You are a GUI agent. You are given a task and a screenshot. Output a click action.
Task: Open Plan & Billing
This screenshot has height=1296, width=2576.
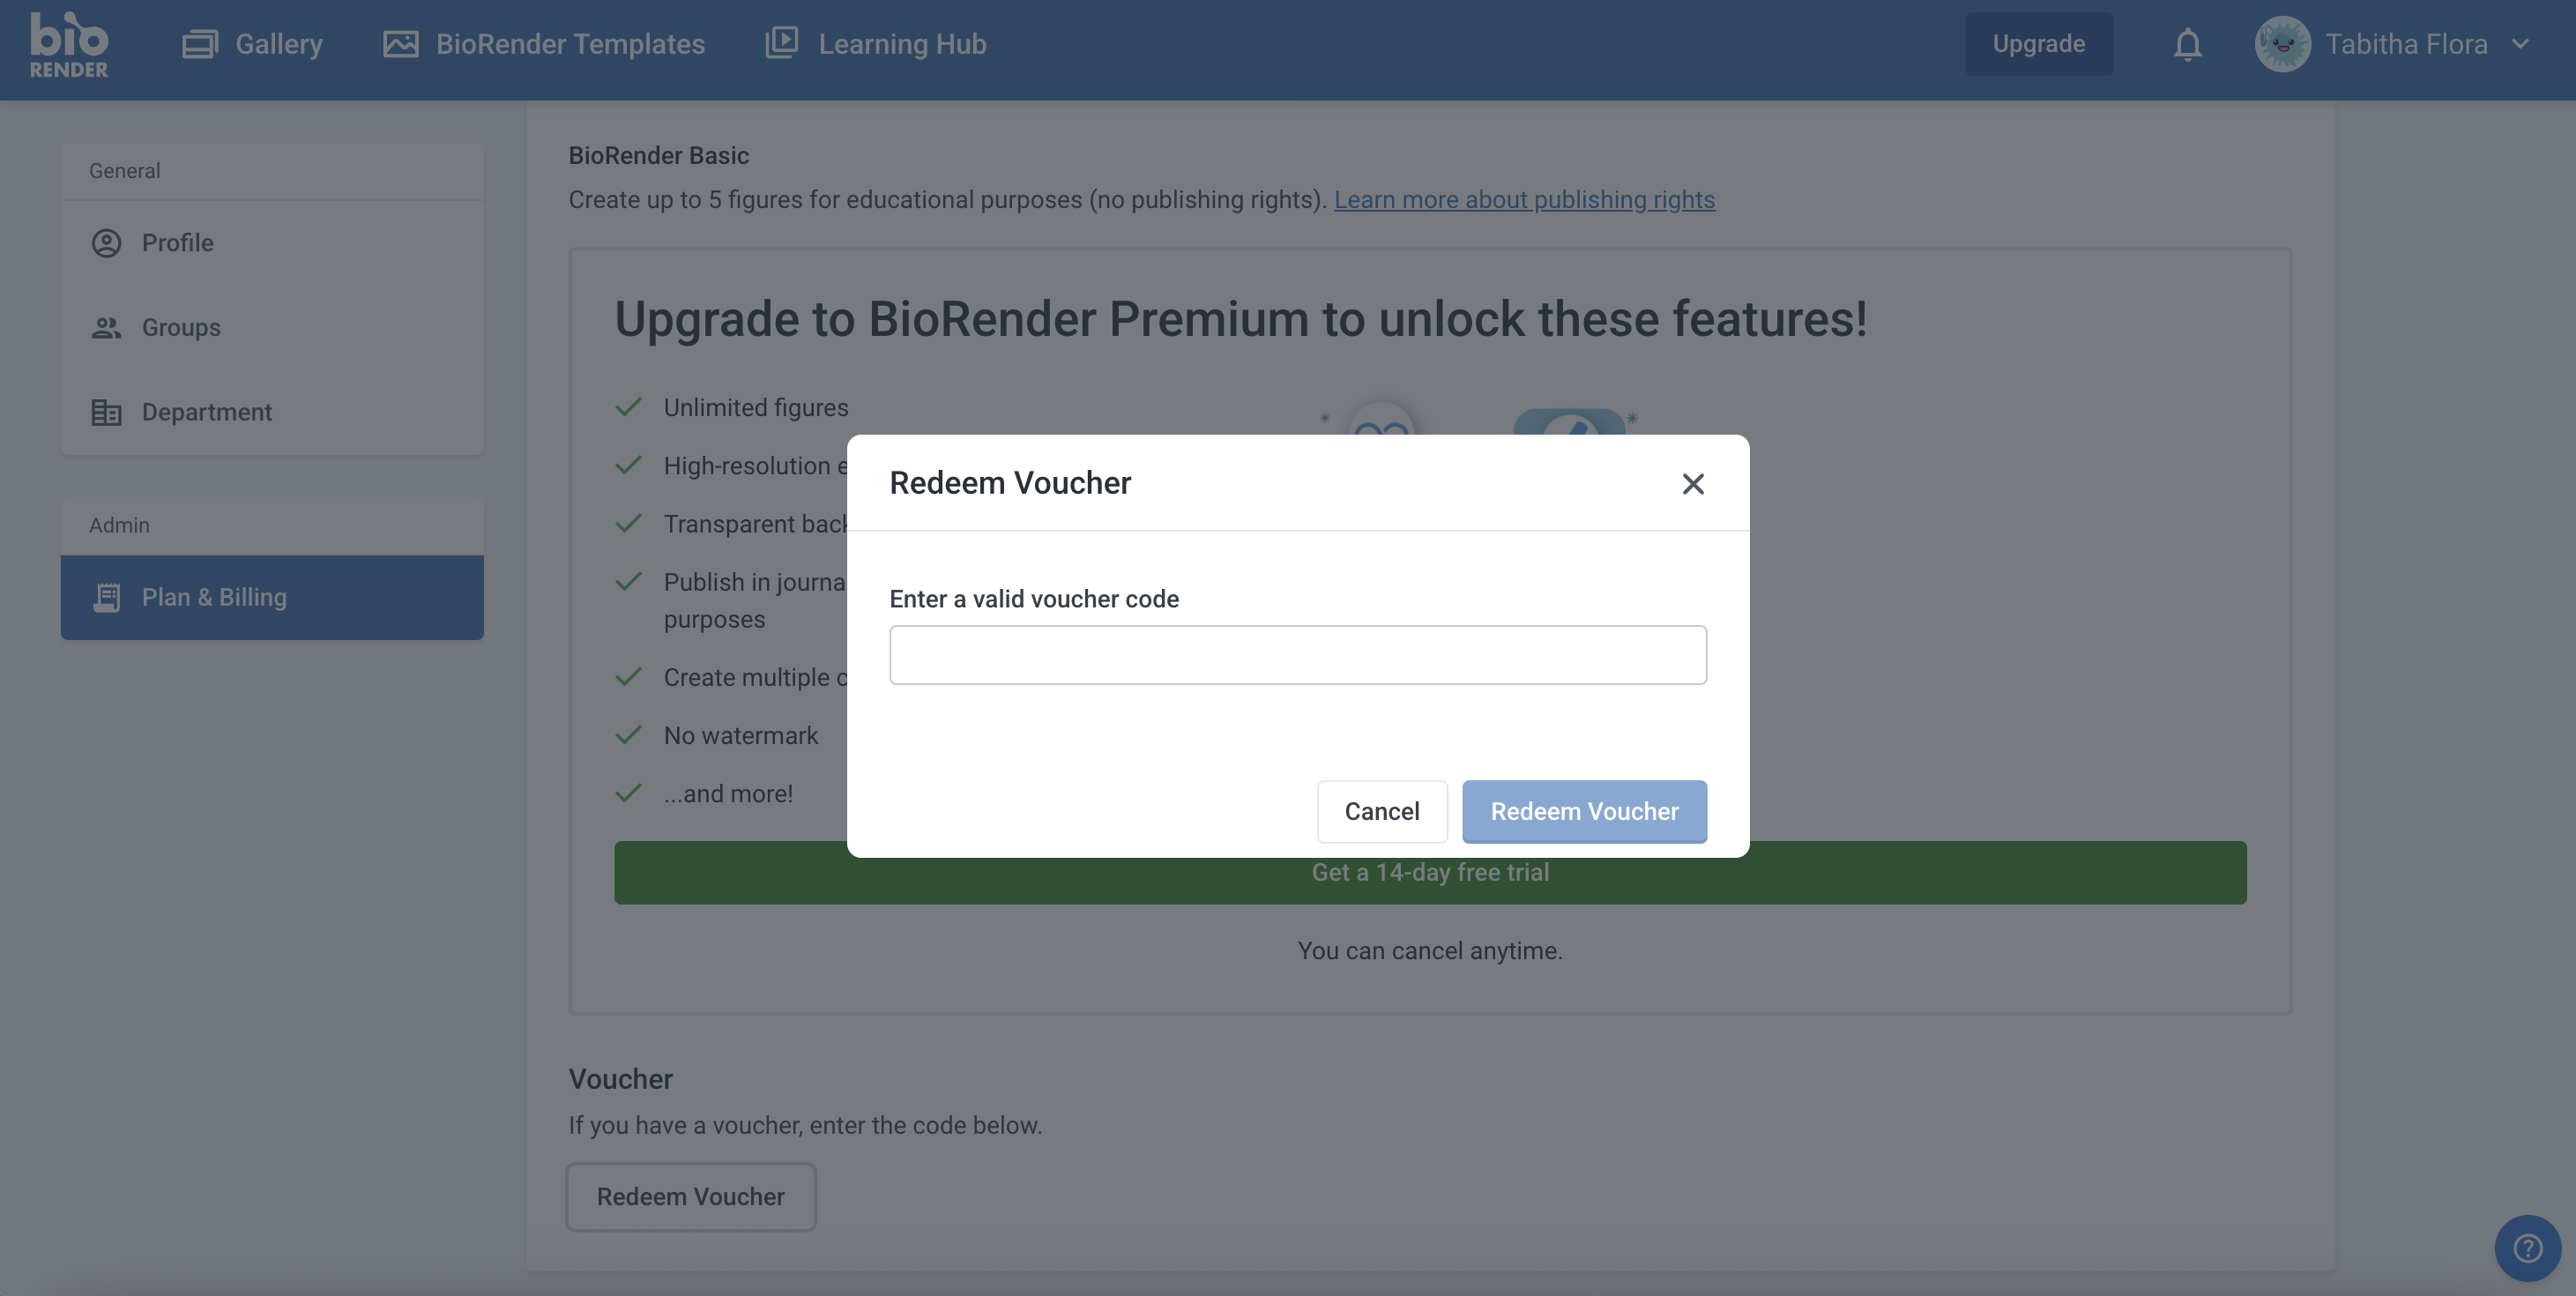click(x=213, y=597)
